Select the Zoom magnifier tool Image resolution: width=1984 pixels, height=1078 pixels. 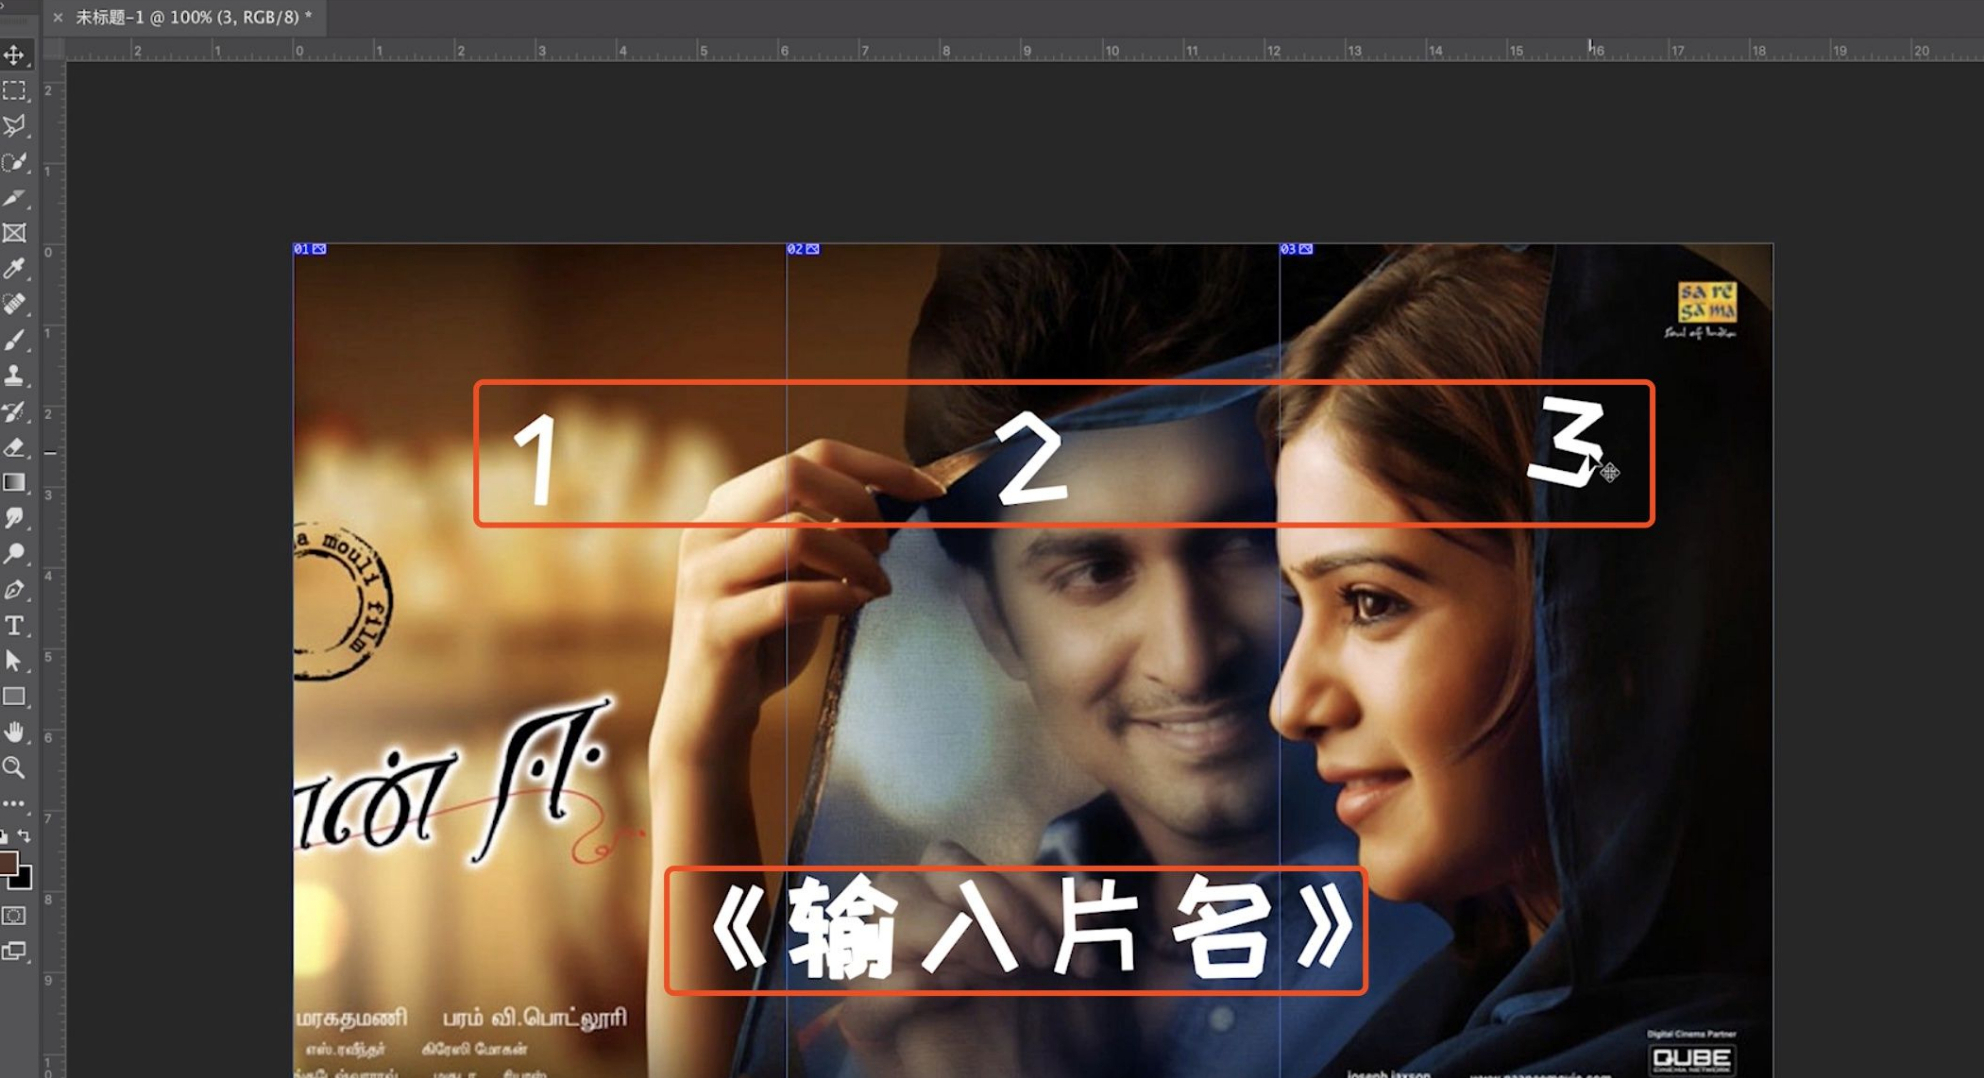pyautogui.click(x=14, y=768)
